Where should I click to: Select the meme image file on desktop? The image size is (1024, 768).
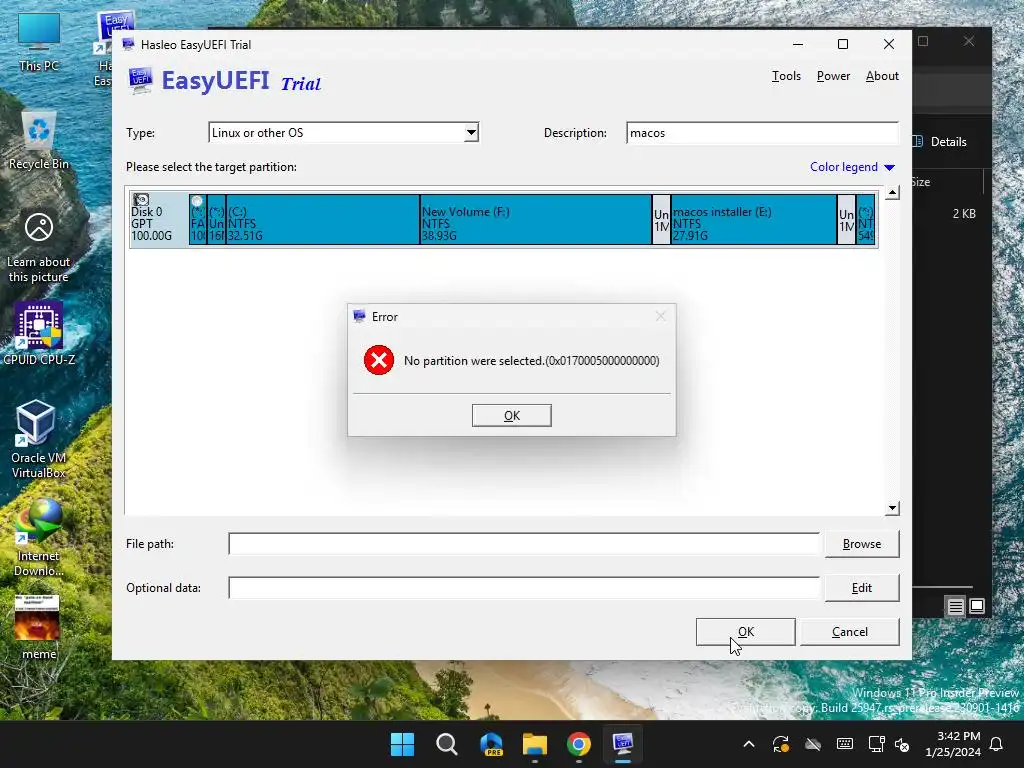click(38, 627)
